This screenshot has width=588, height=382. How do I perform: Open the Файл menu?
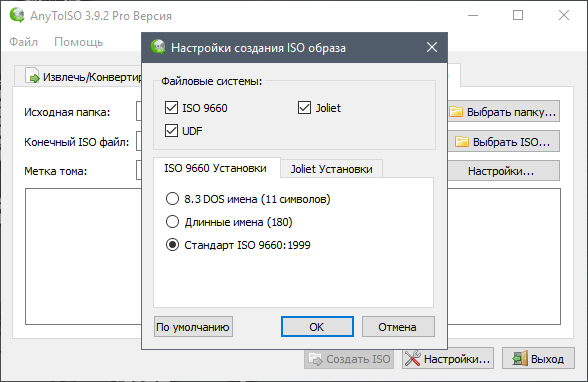24,42
